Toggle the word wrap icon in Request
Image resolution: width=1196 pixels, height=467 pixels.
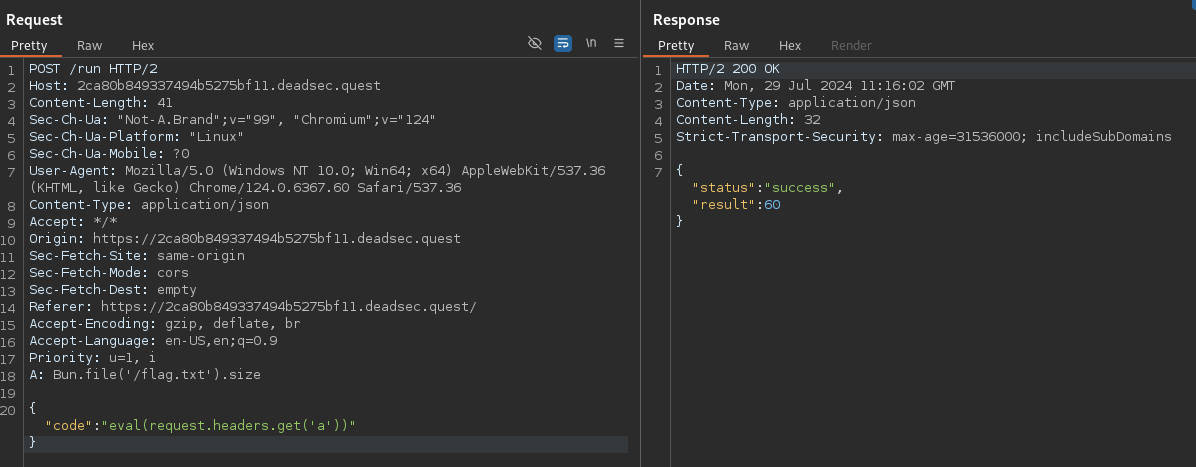[563, 43]
